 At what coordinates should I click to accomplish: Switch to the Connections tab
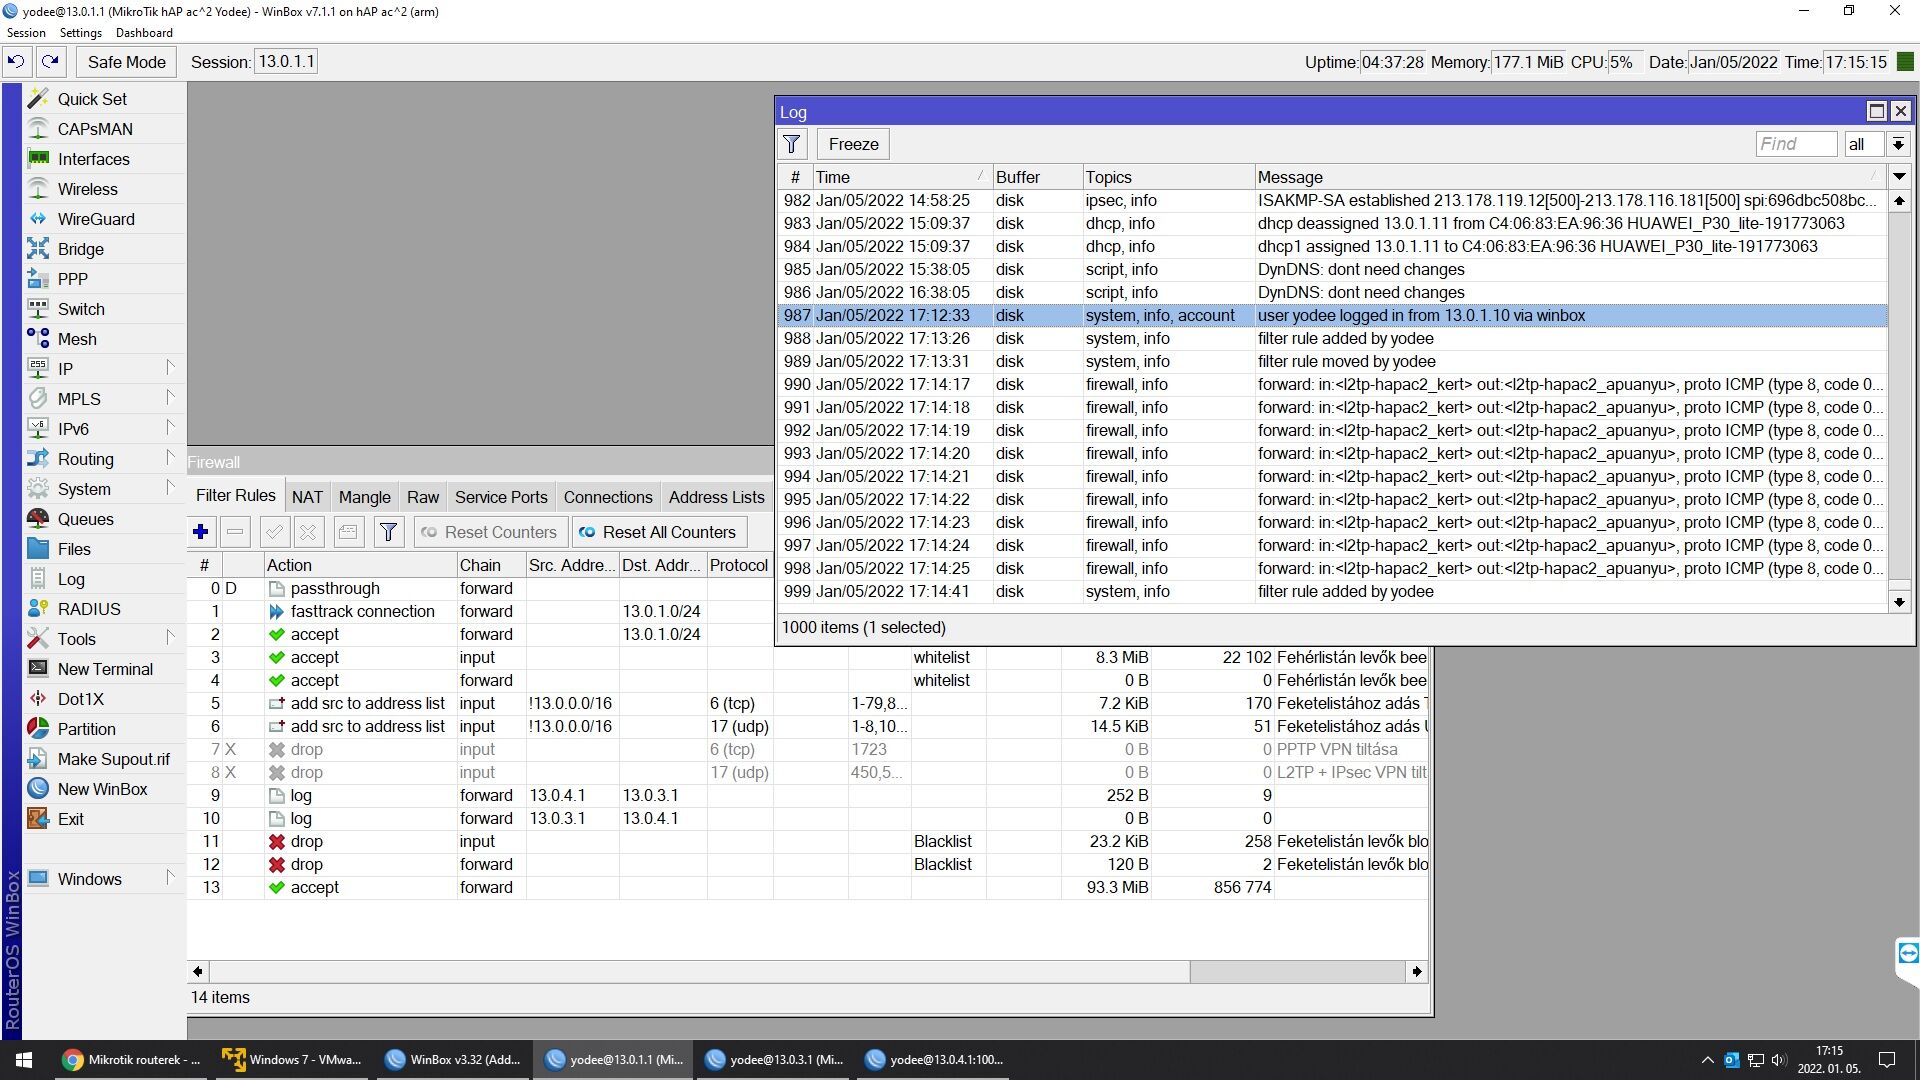(608, 497)
